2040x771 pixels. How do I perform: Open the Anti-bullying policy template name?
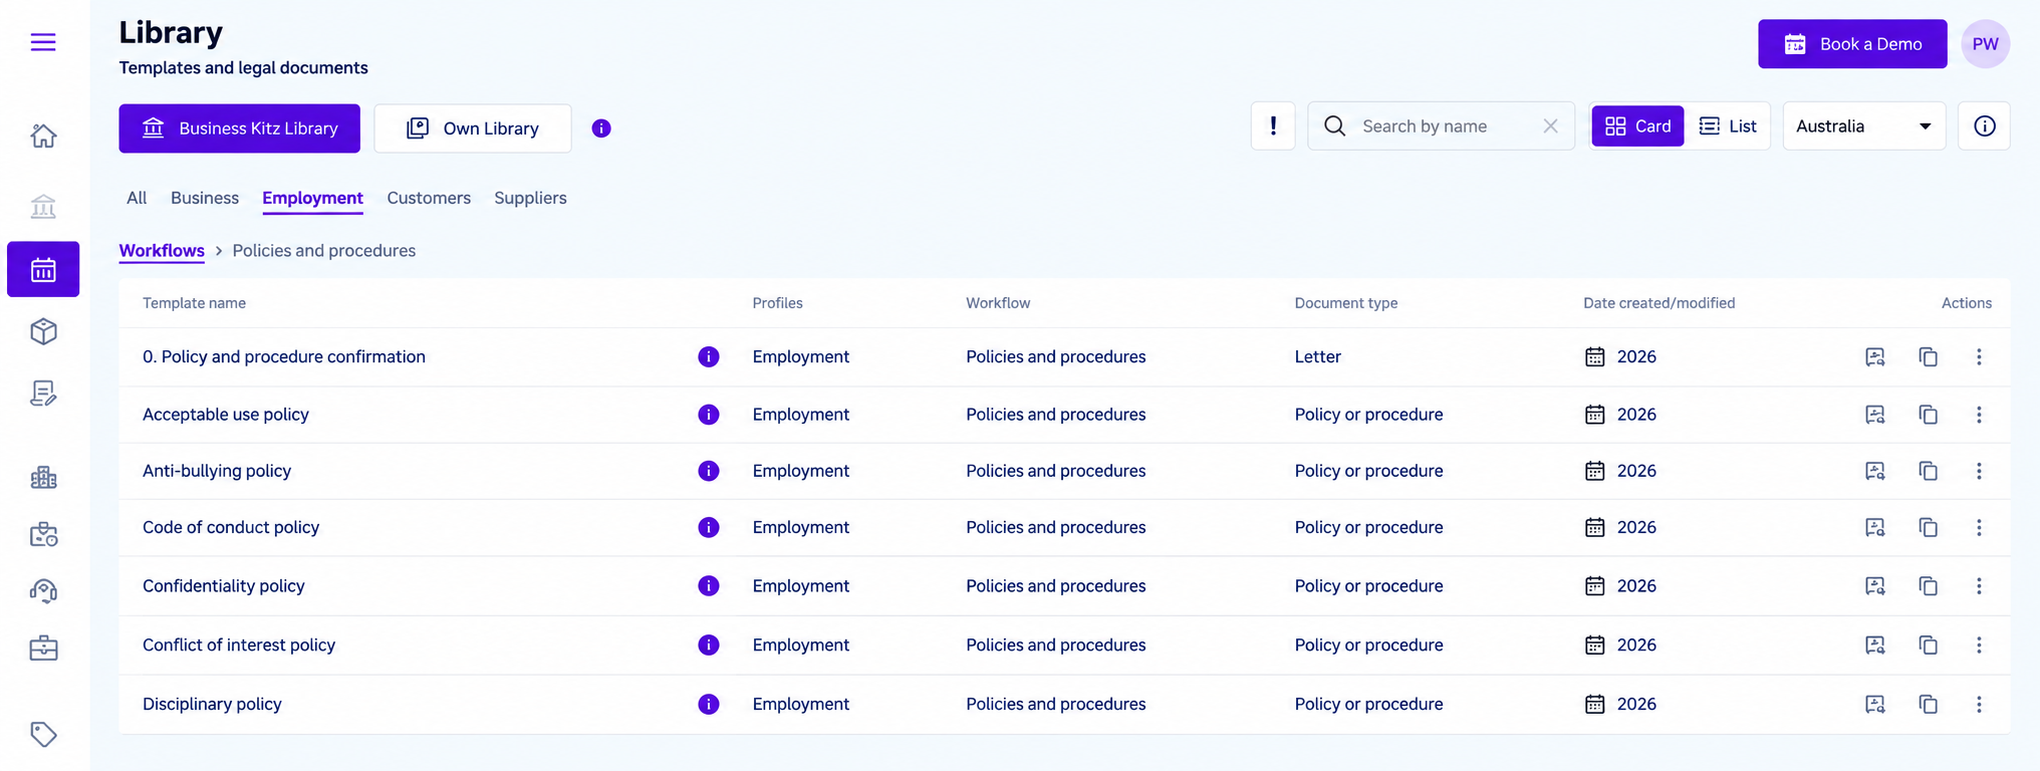[x=217, y=471]
